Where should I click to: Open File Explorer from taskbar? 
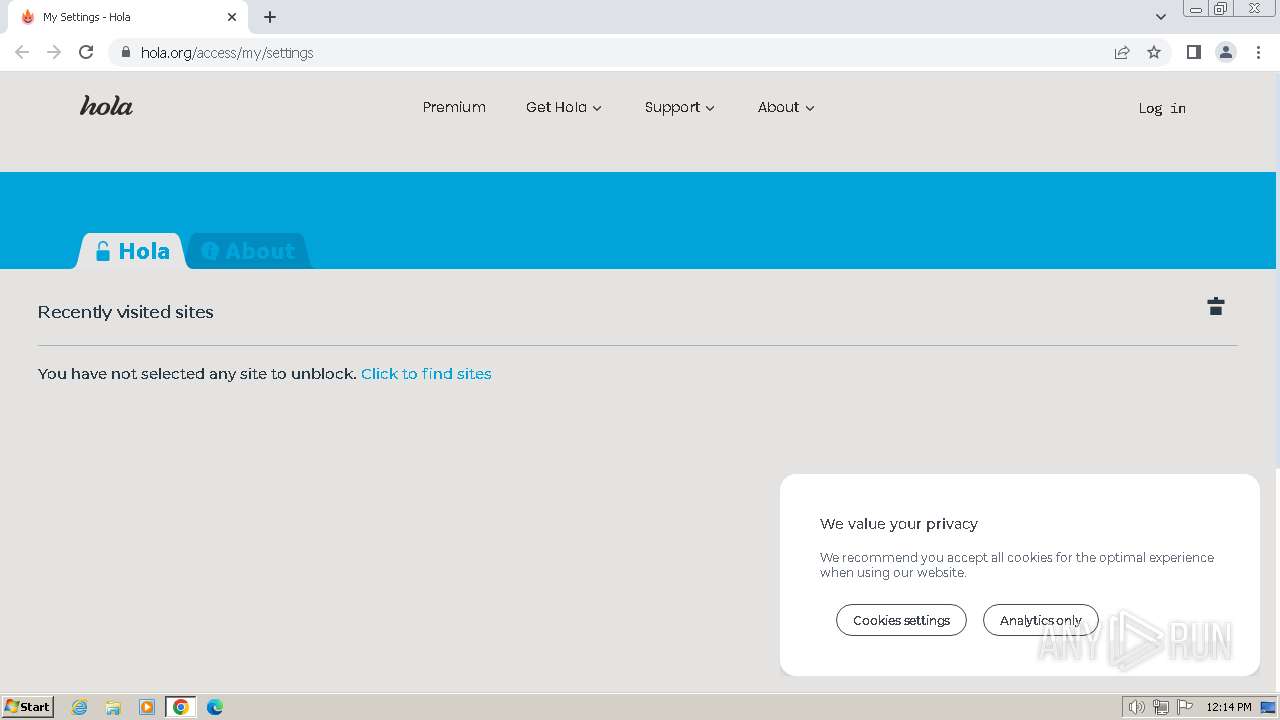tap(113, 707)
